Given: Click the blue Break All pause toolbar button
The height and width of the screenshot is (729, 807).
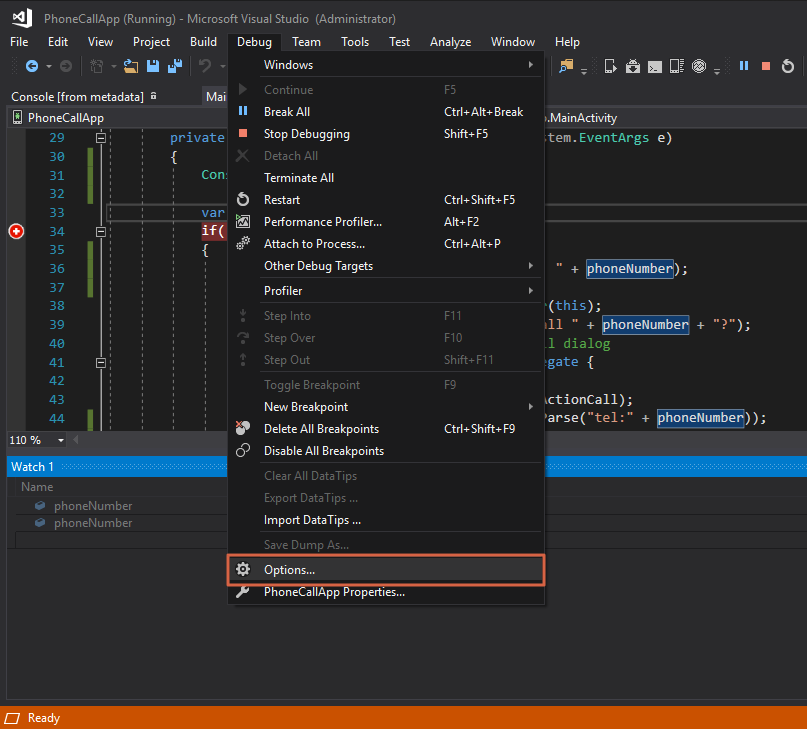Looking at the screenshot, I should (744, 66).
